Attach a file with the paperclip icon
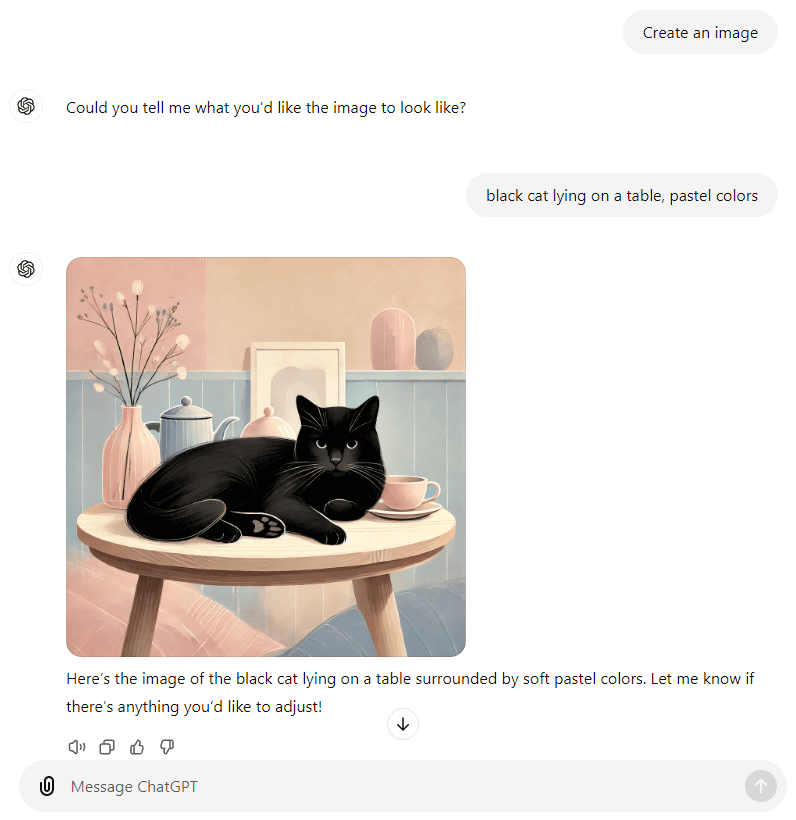This screenshot has width=796, height=820. point(47,786)
